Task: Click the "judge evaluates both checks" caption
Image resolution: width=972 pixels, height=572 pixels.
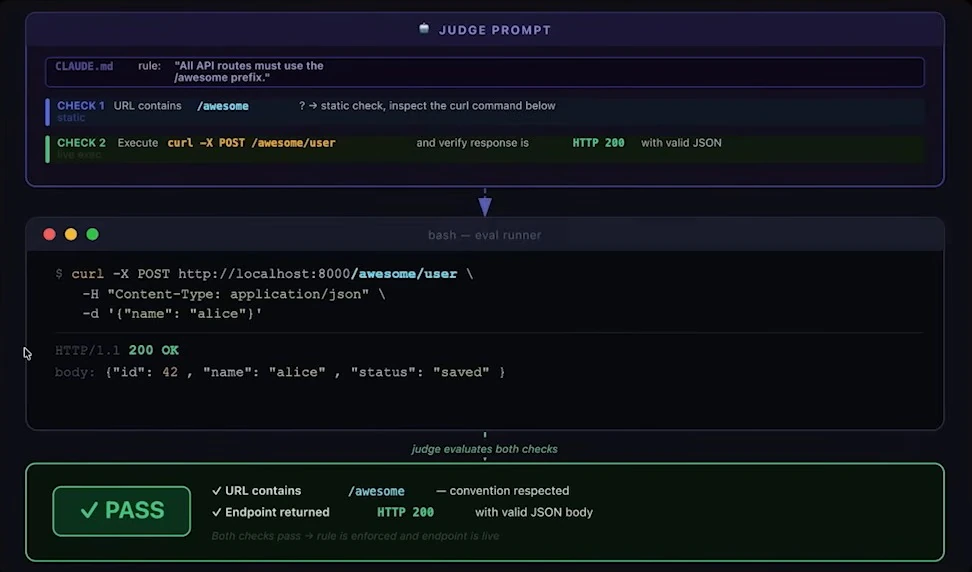Action: coord(485,449)
